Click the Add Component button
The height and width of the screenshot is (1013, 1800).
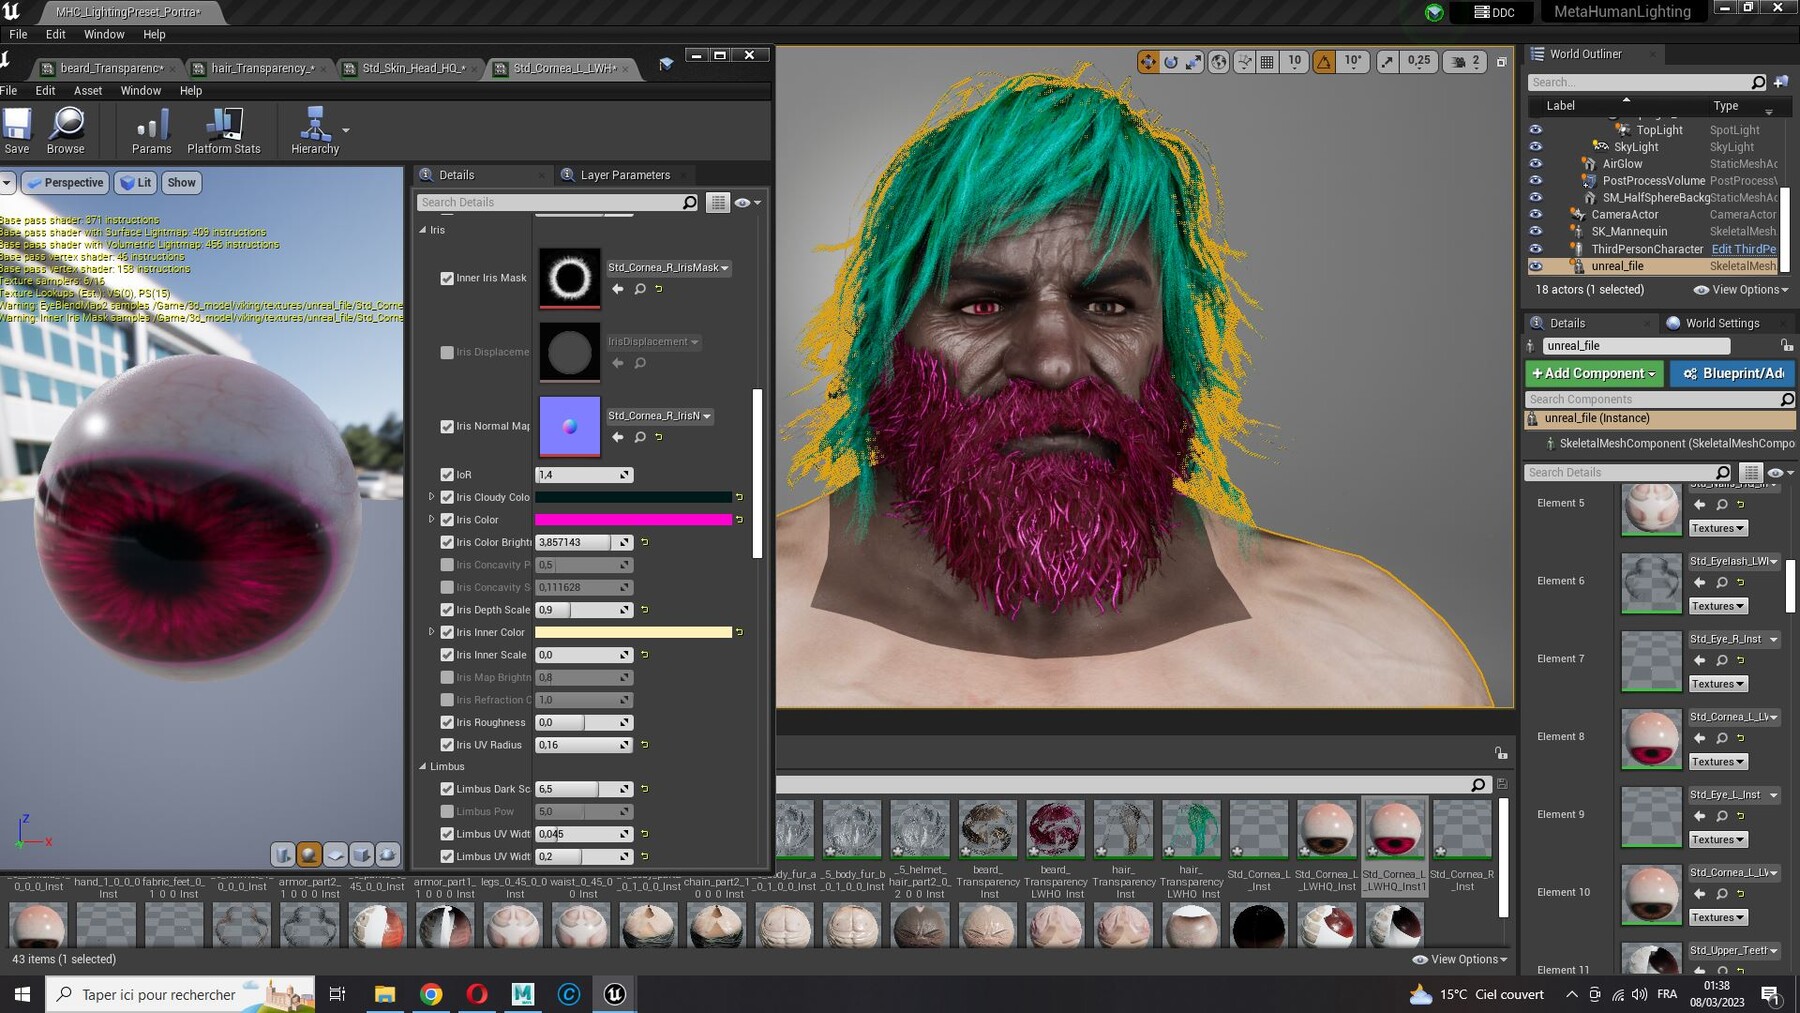tap(1592, 373)
